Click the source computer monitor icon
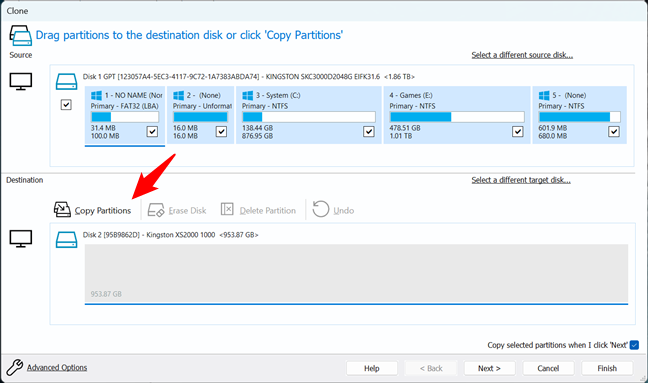The width and height of the screenshot is (648, 383). click(21, 81)
